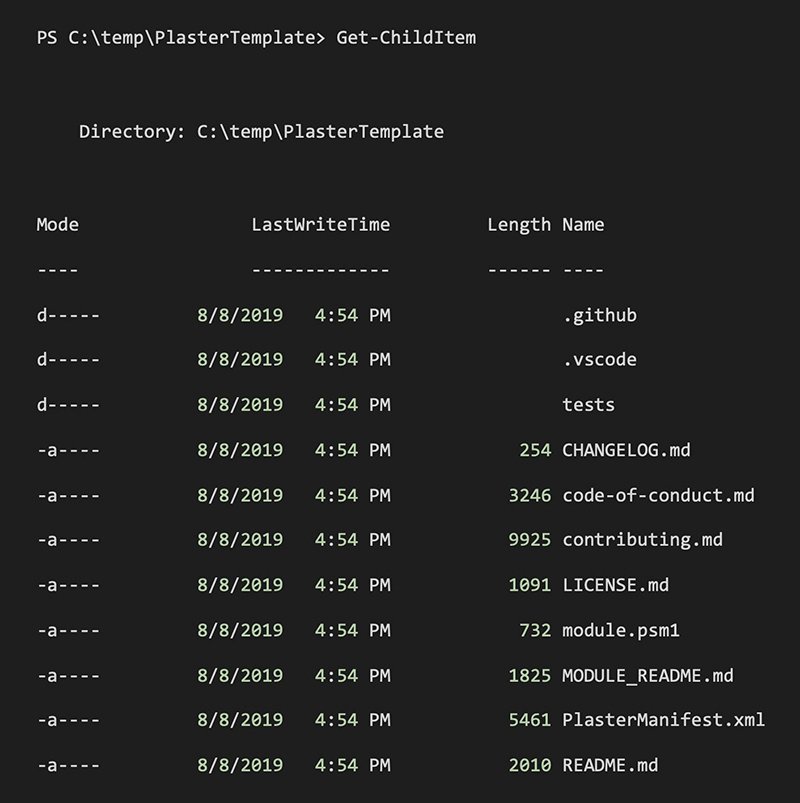This screenshot has height=803, width=800.
Task: Click the Name column header
Action: (x=583, y=225)
